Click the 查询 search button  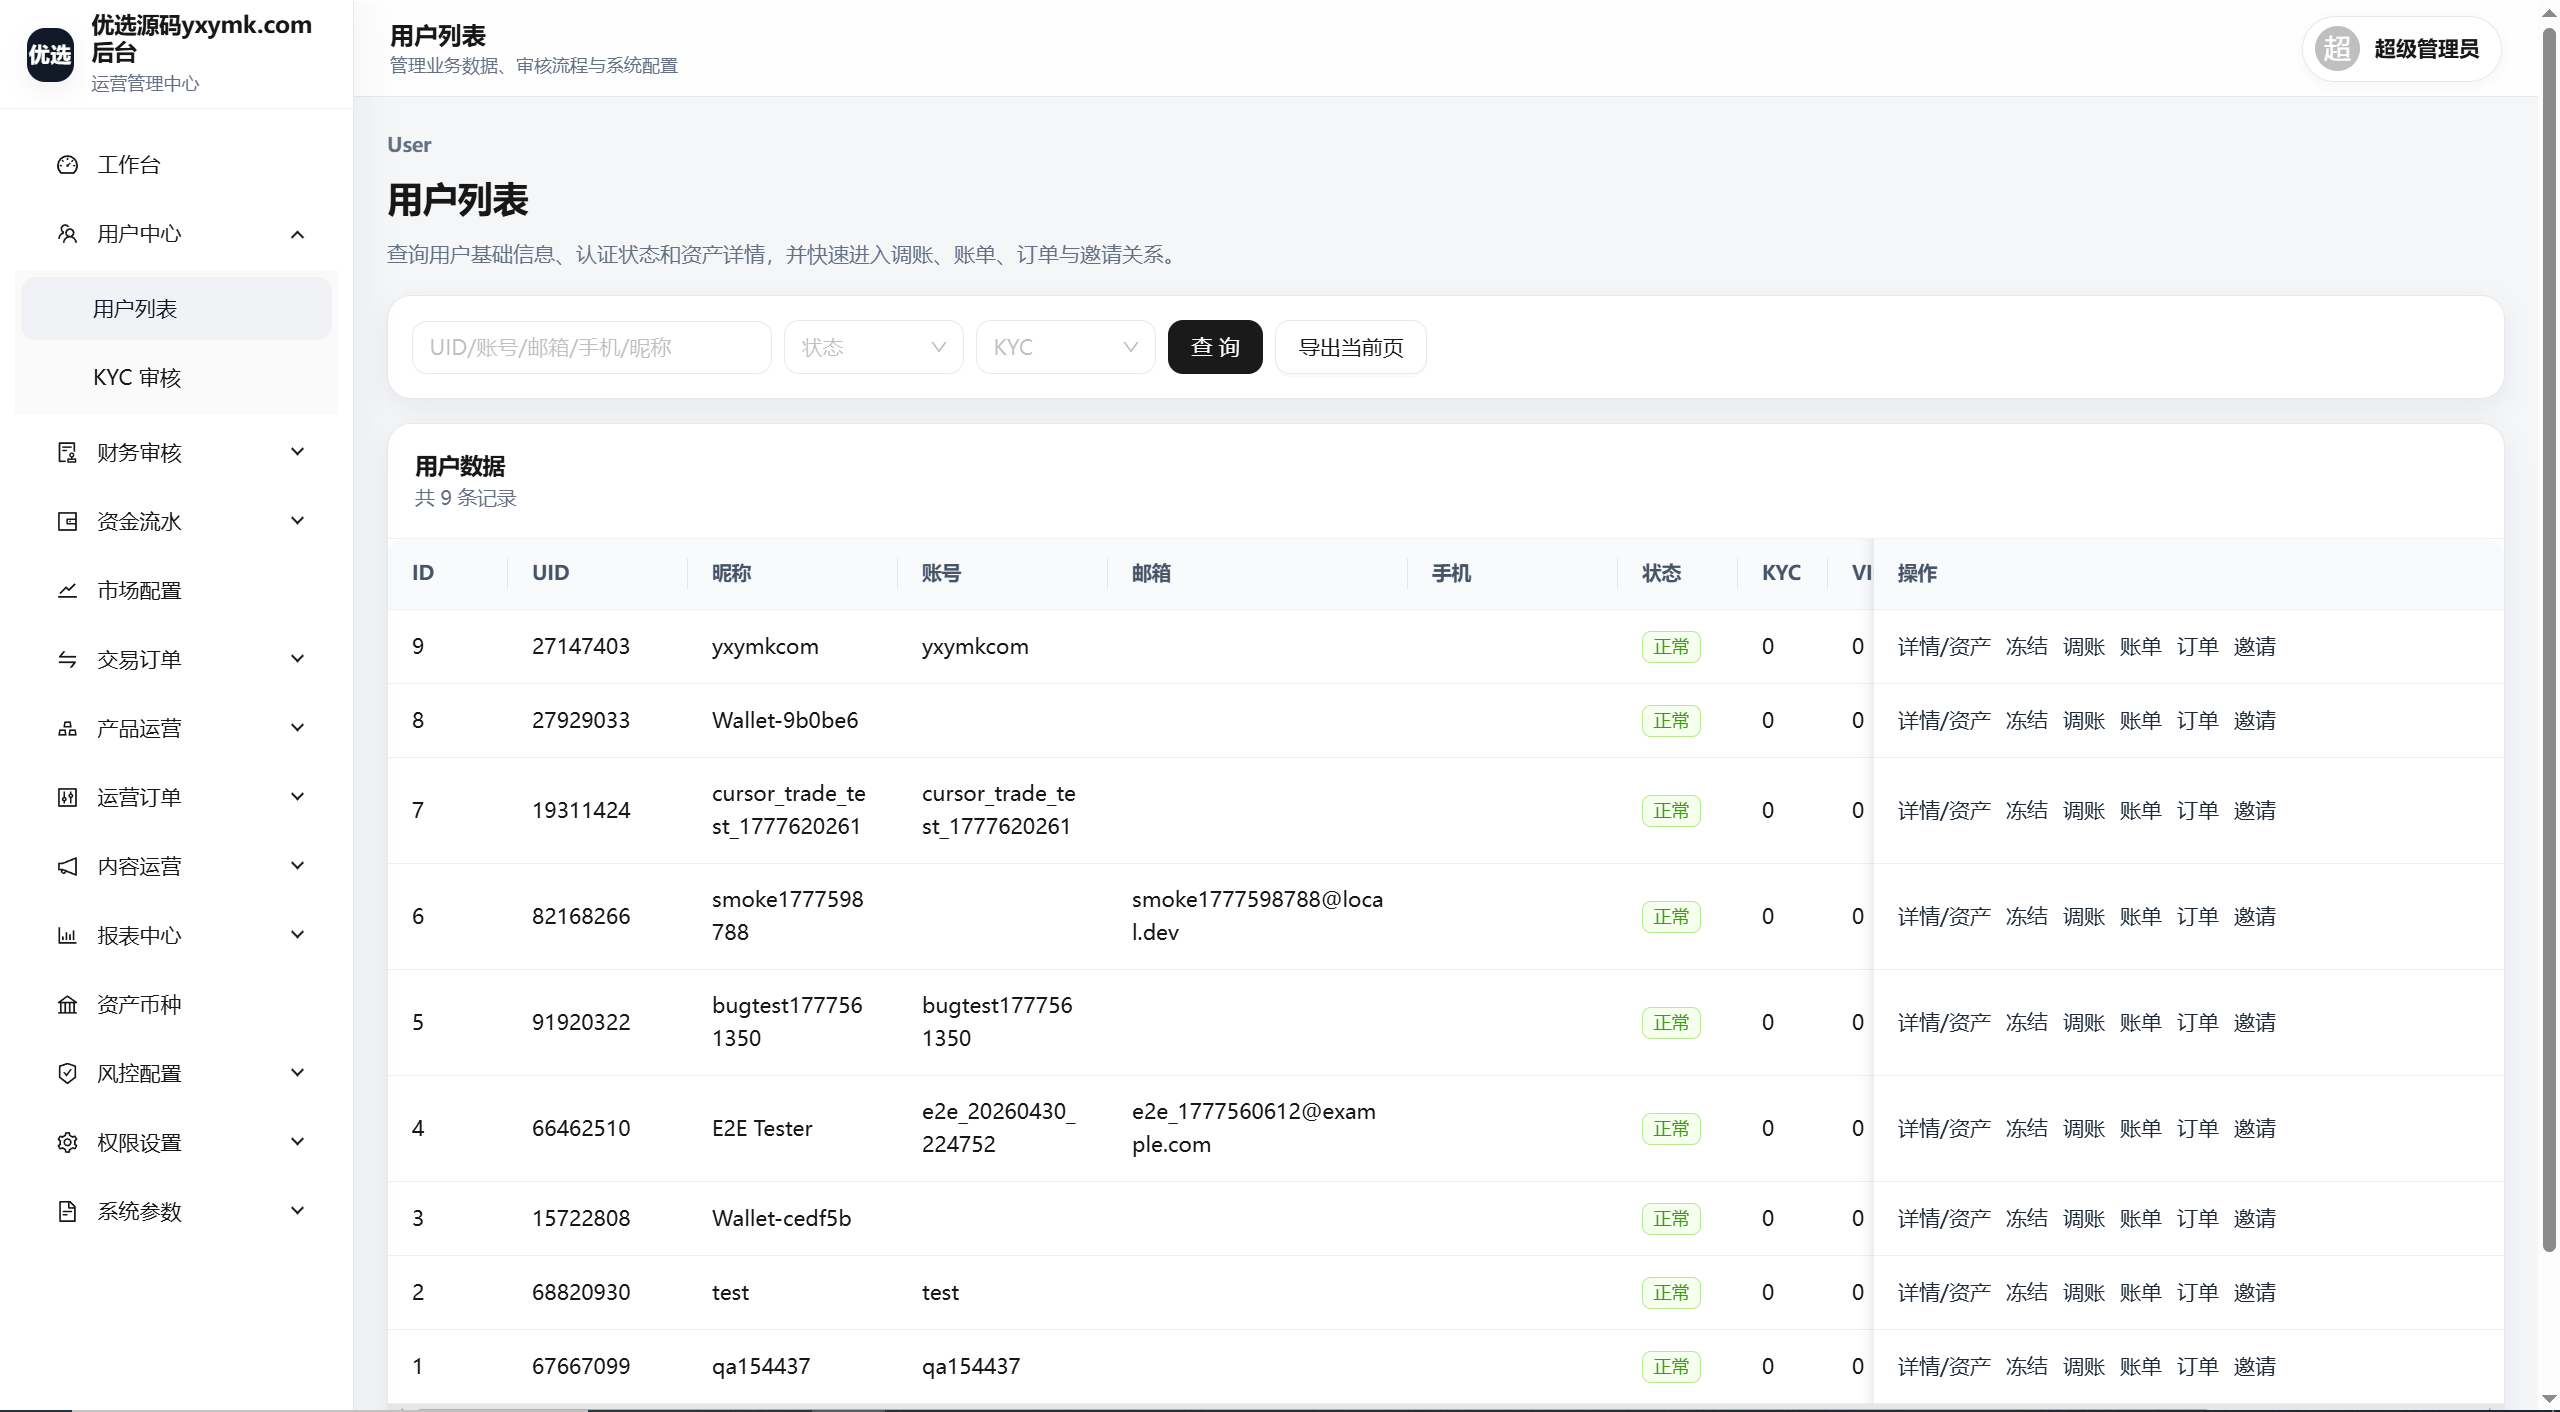(1215, 347)
